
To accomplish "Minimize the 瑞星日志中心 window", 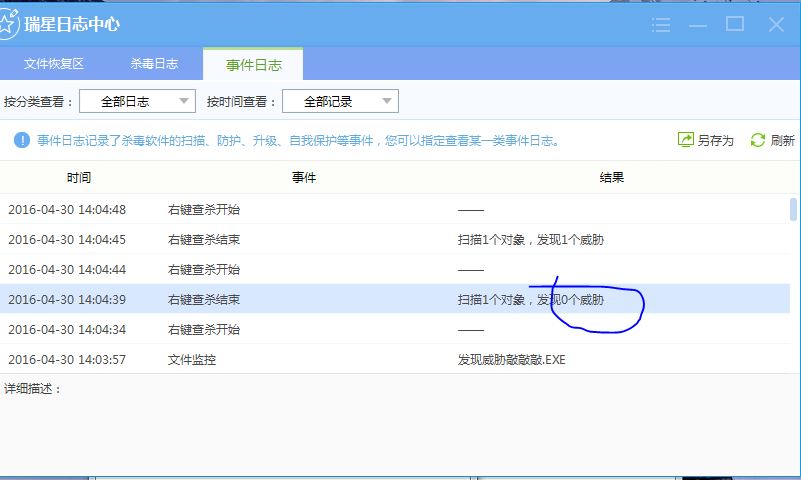I will (697, 26).
